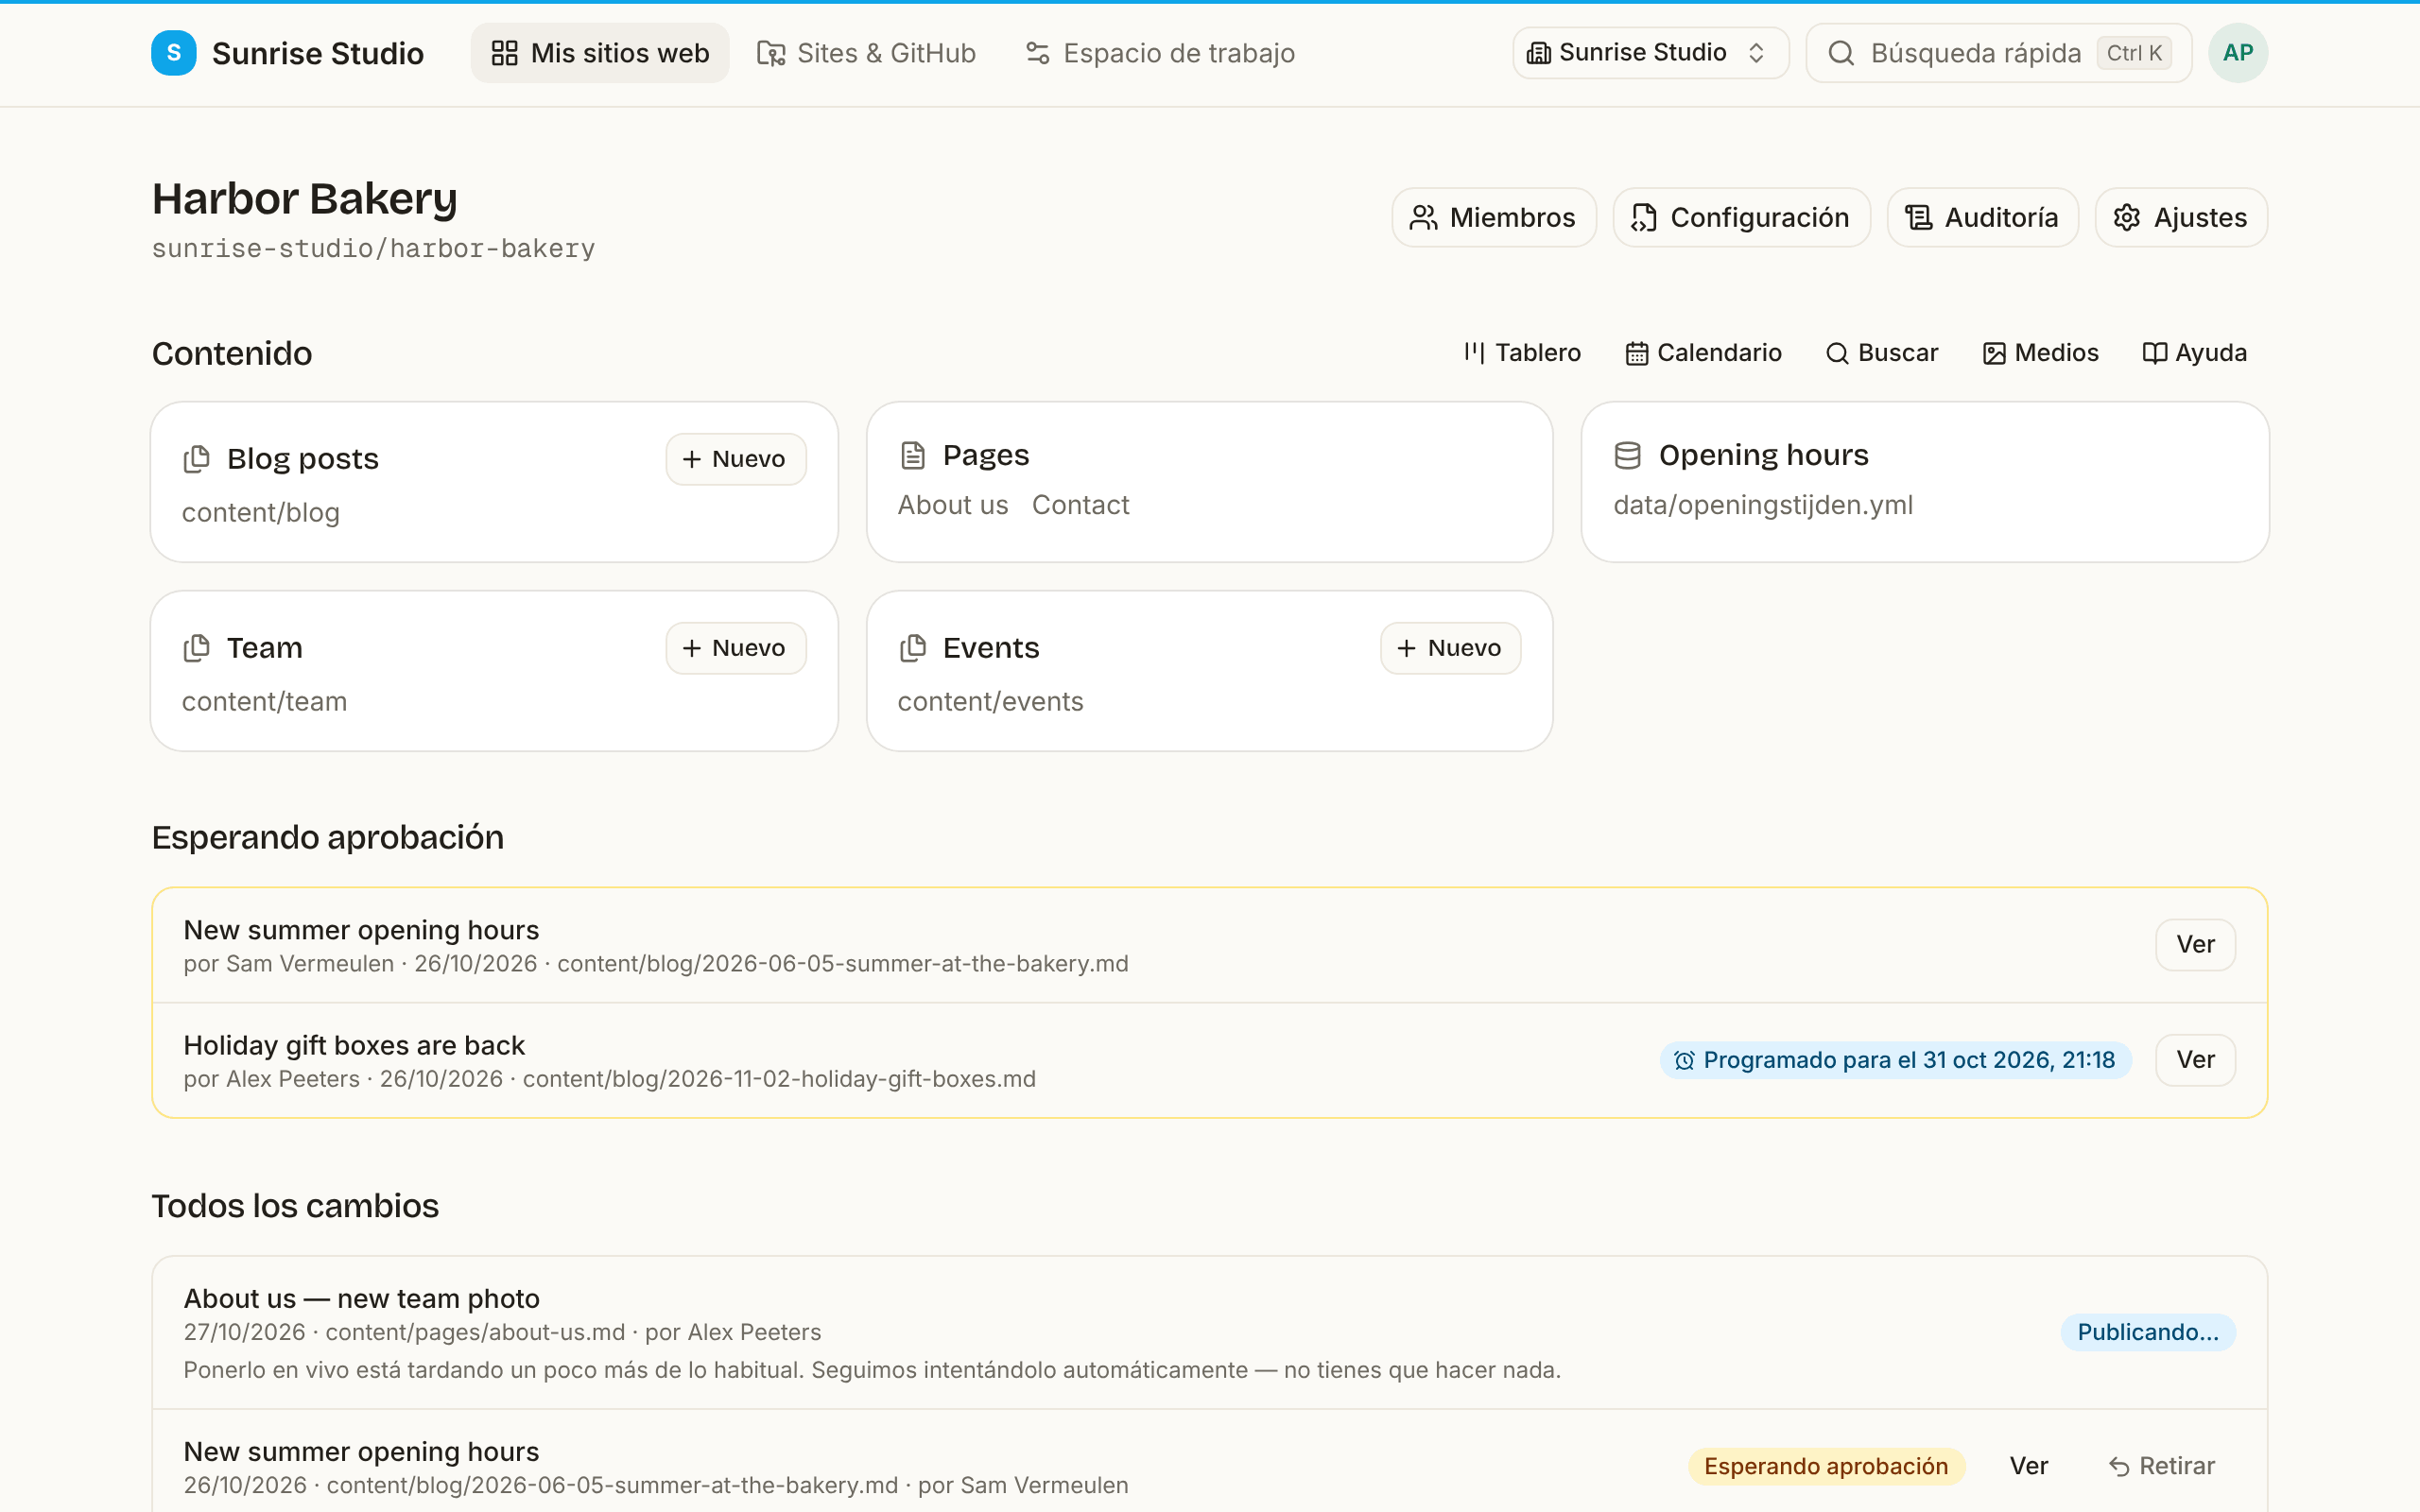Go to Sites & GitHub tab

[866, 53]
